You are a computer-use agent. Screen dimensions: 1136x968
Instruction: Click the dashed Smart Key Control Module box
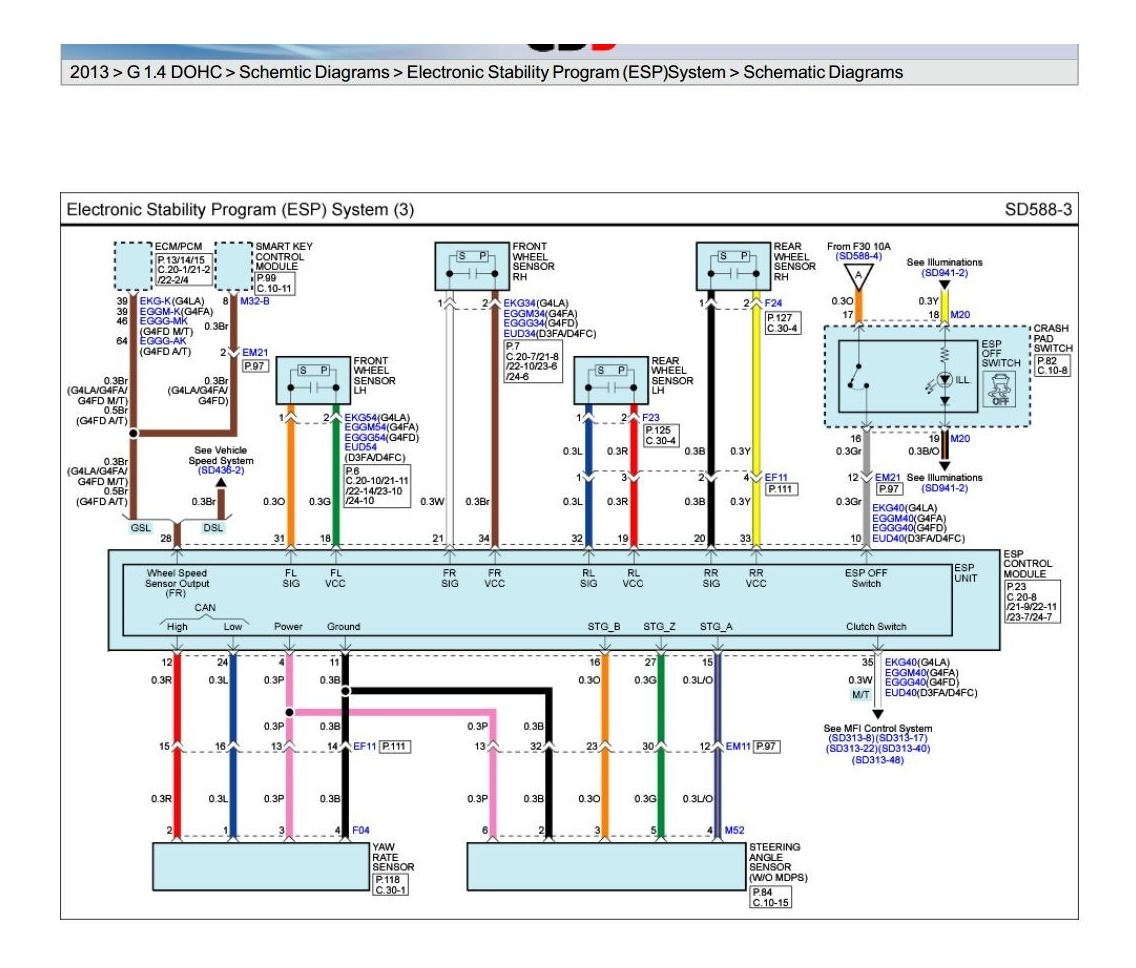[234, 267]
